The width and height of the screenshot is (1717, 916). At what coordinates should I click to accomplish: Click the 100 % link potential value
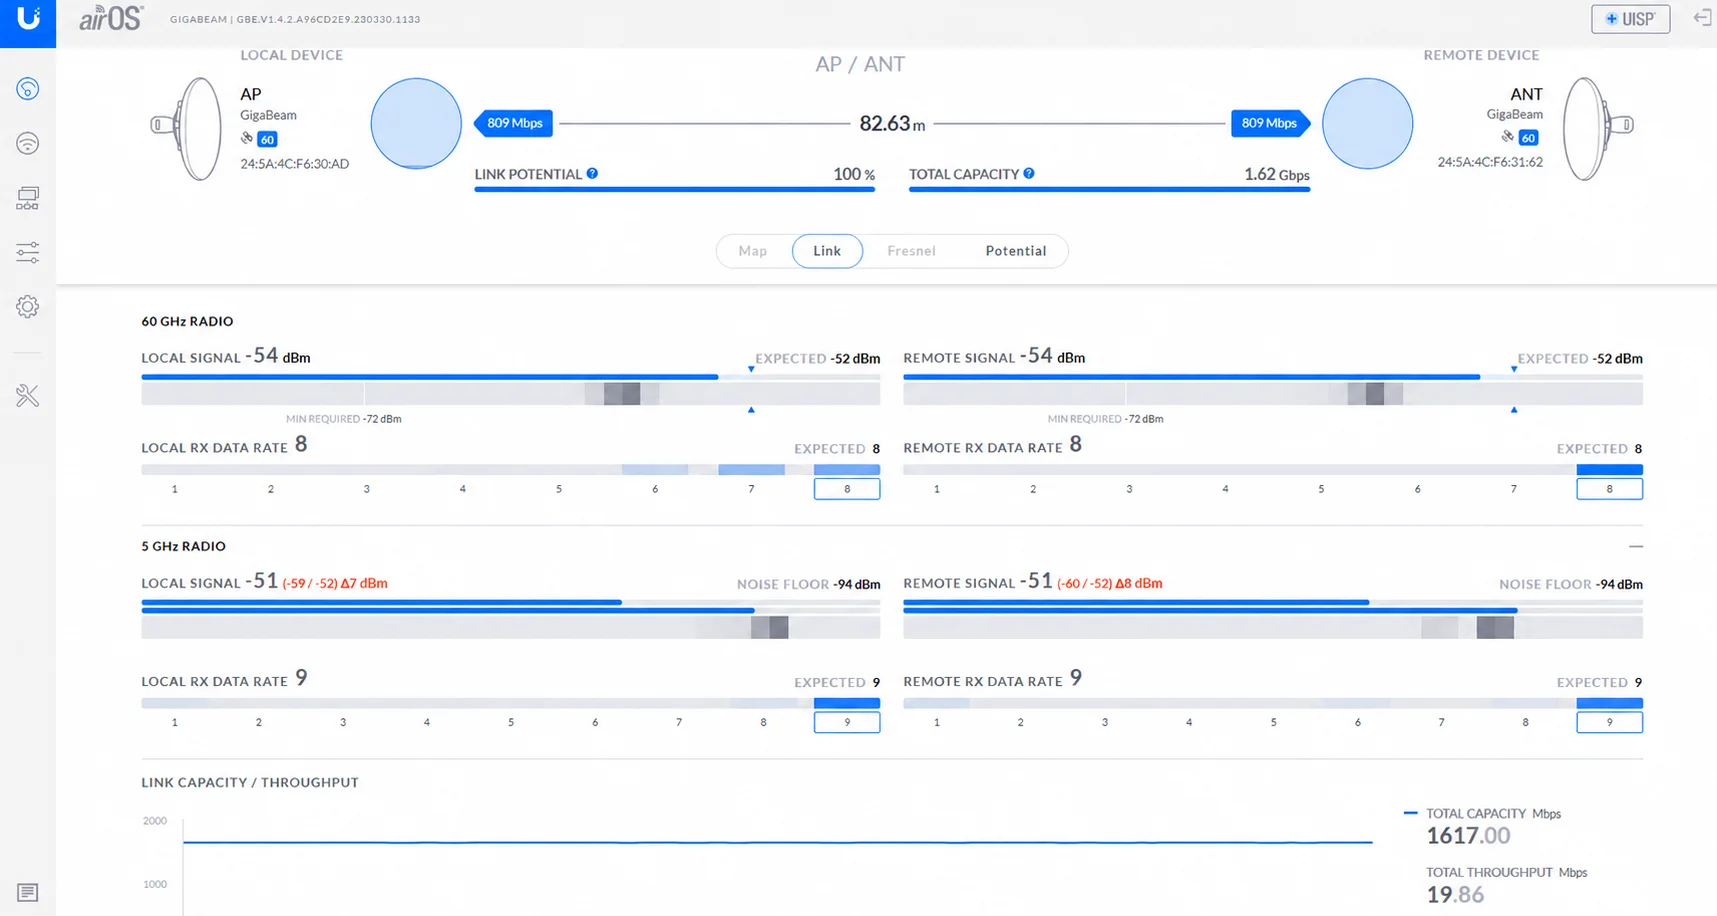pos(854,174)
